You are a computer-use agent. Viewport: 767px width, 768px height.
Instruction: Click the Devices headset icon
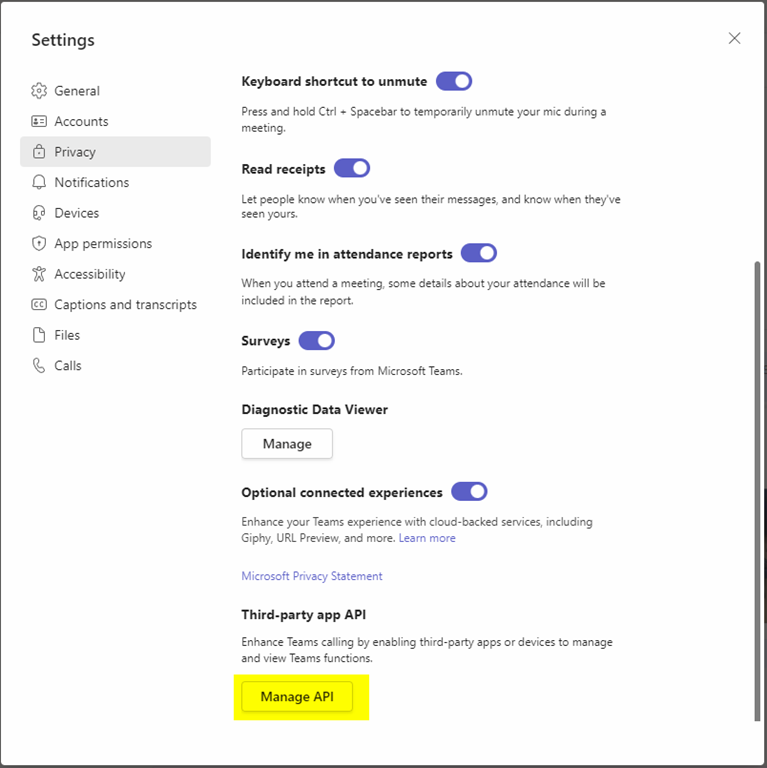click(39, 213)
